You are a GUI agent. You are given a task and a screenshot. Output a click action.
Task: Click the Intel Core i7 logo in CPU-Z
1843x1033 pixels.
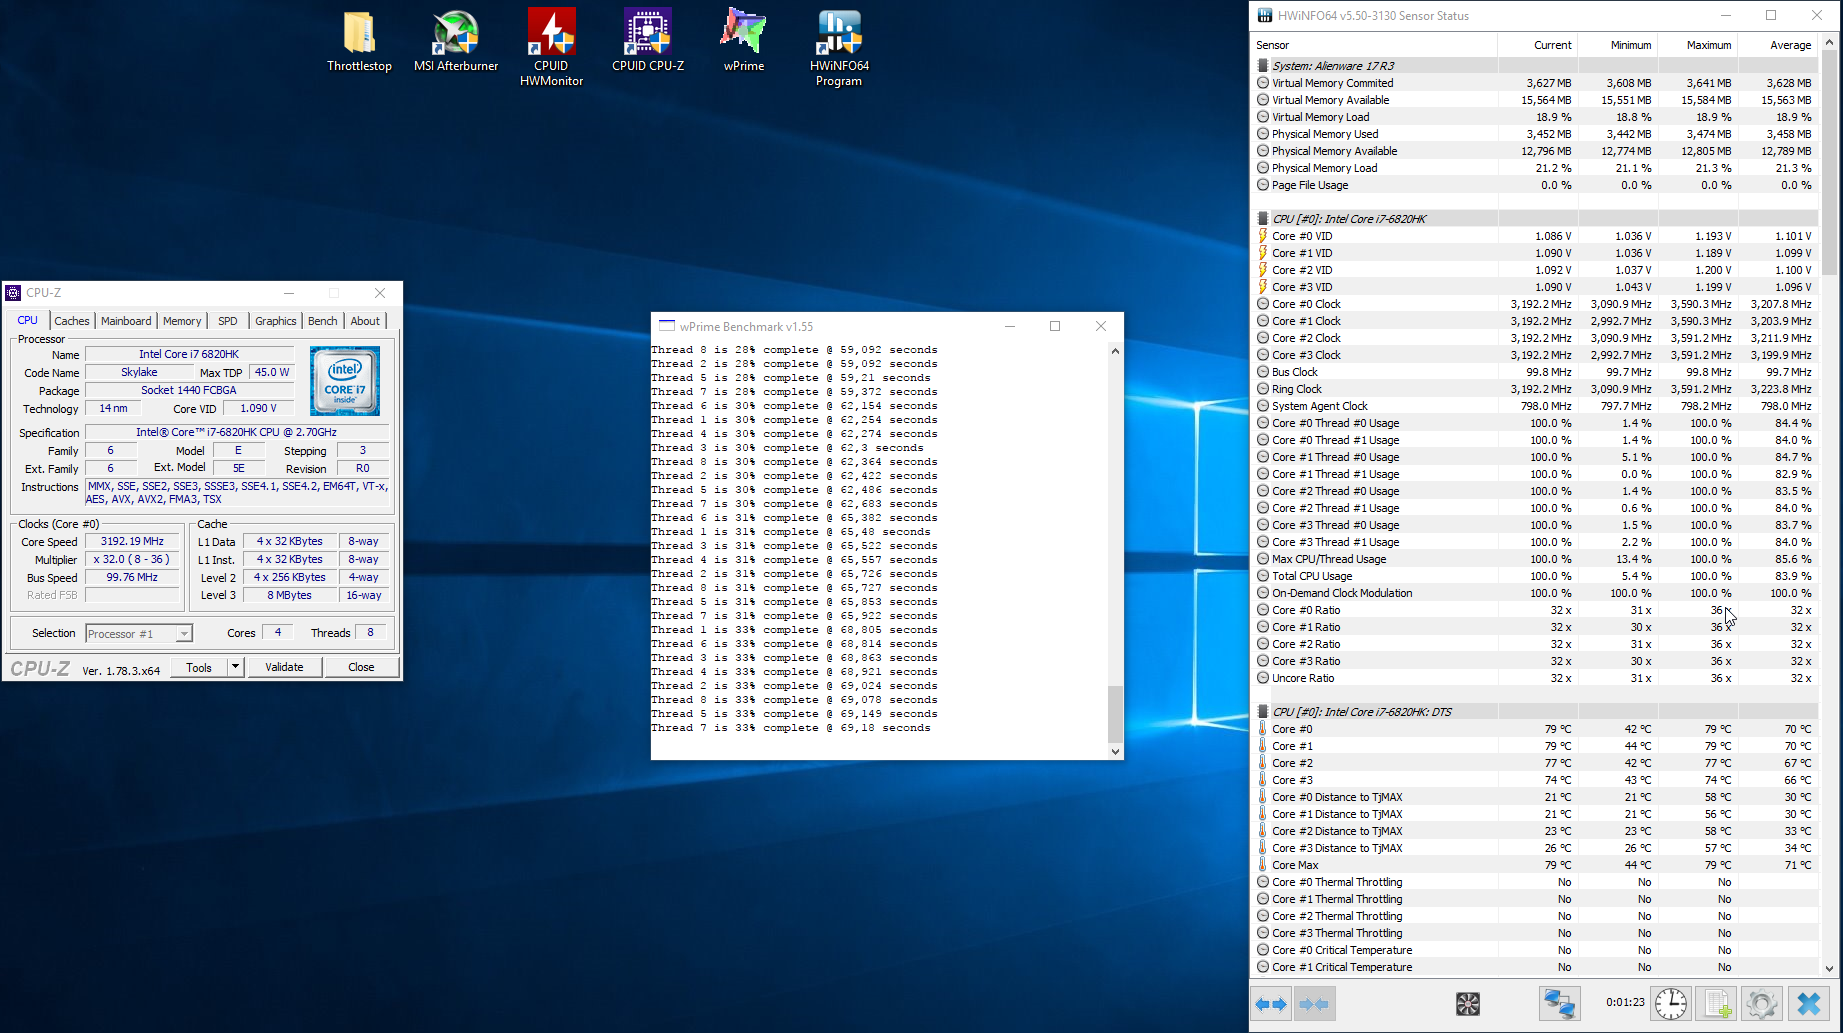pyautogui.click(x=345, y=381)
